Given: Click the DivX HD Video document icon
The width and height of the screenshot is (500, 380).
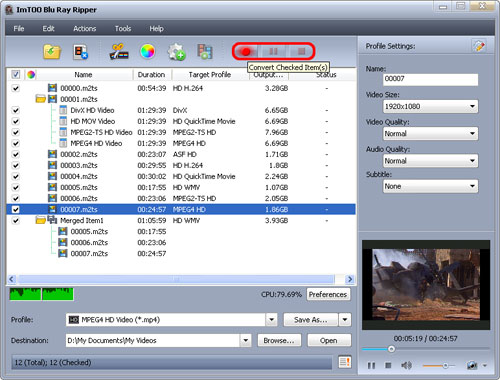Looking at the screenshot, I should click(x=63, y=110).
